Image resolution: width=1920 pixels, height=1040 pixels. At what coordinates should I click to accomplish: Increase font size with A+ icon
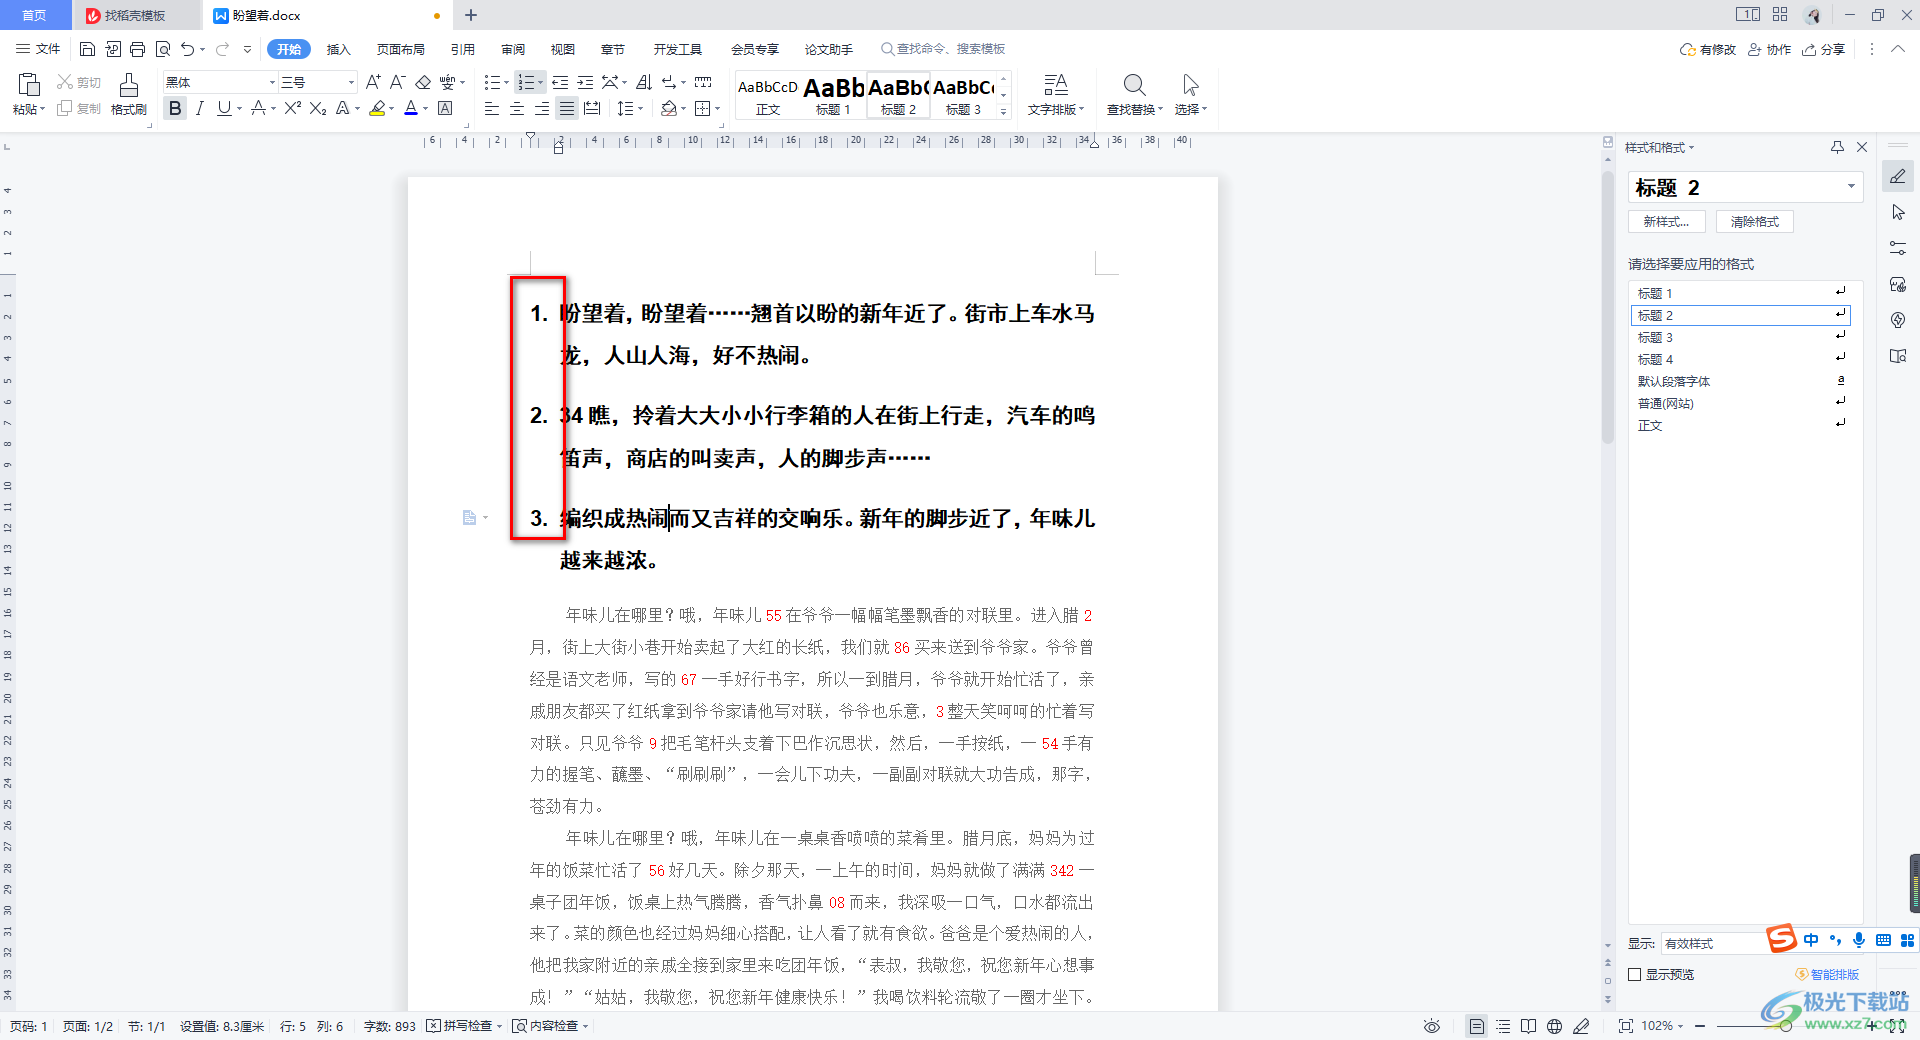[373, 82]
